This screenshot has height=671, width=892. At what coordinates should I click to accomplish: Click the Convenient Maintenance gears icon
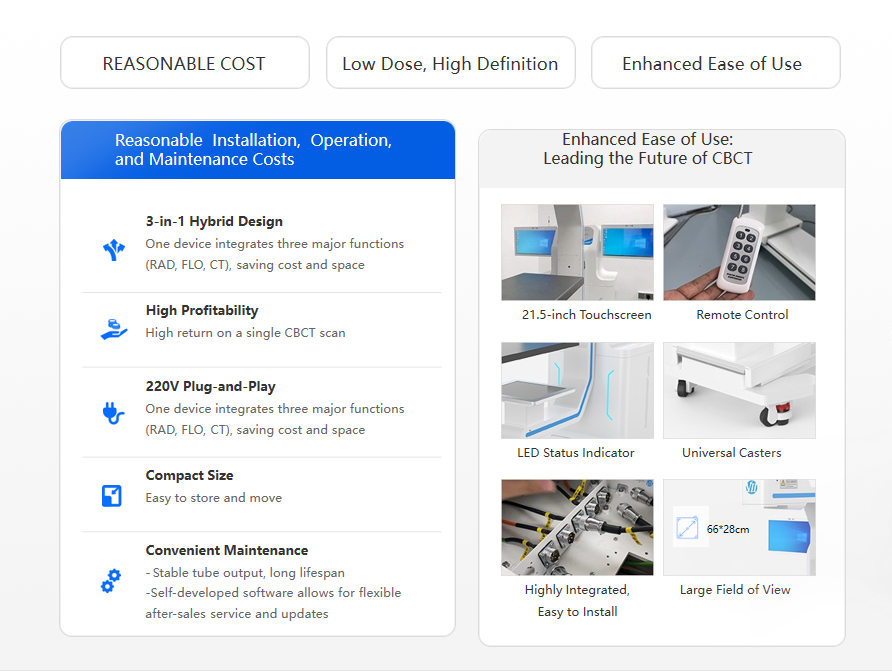coord(112,581)
